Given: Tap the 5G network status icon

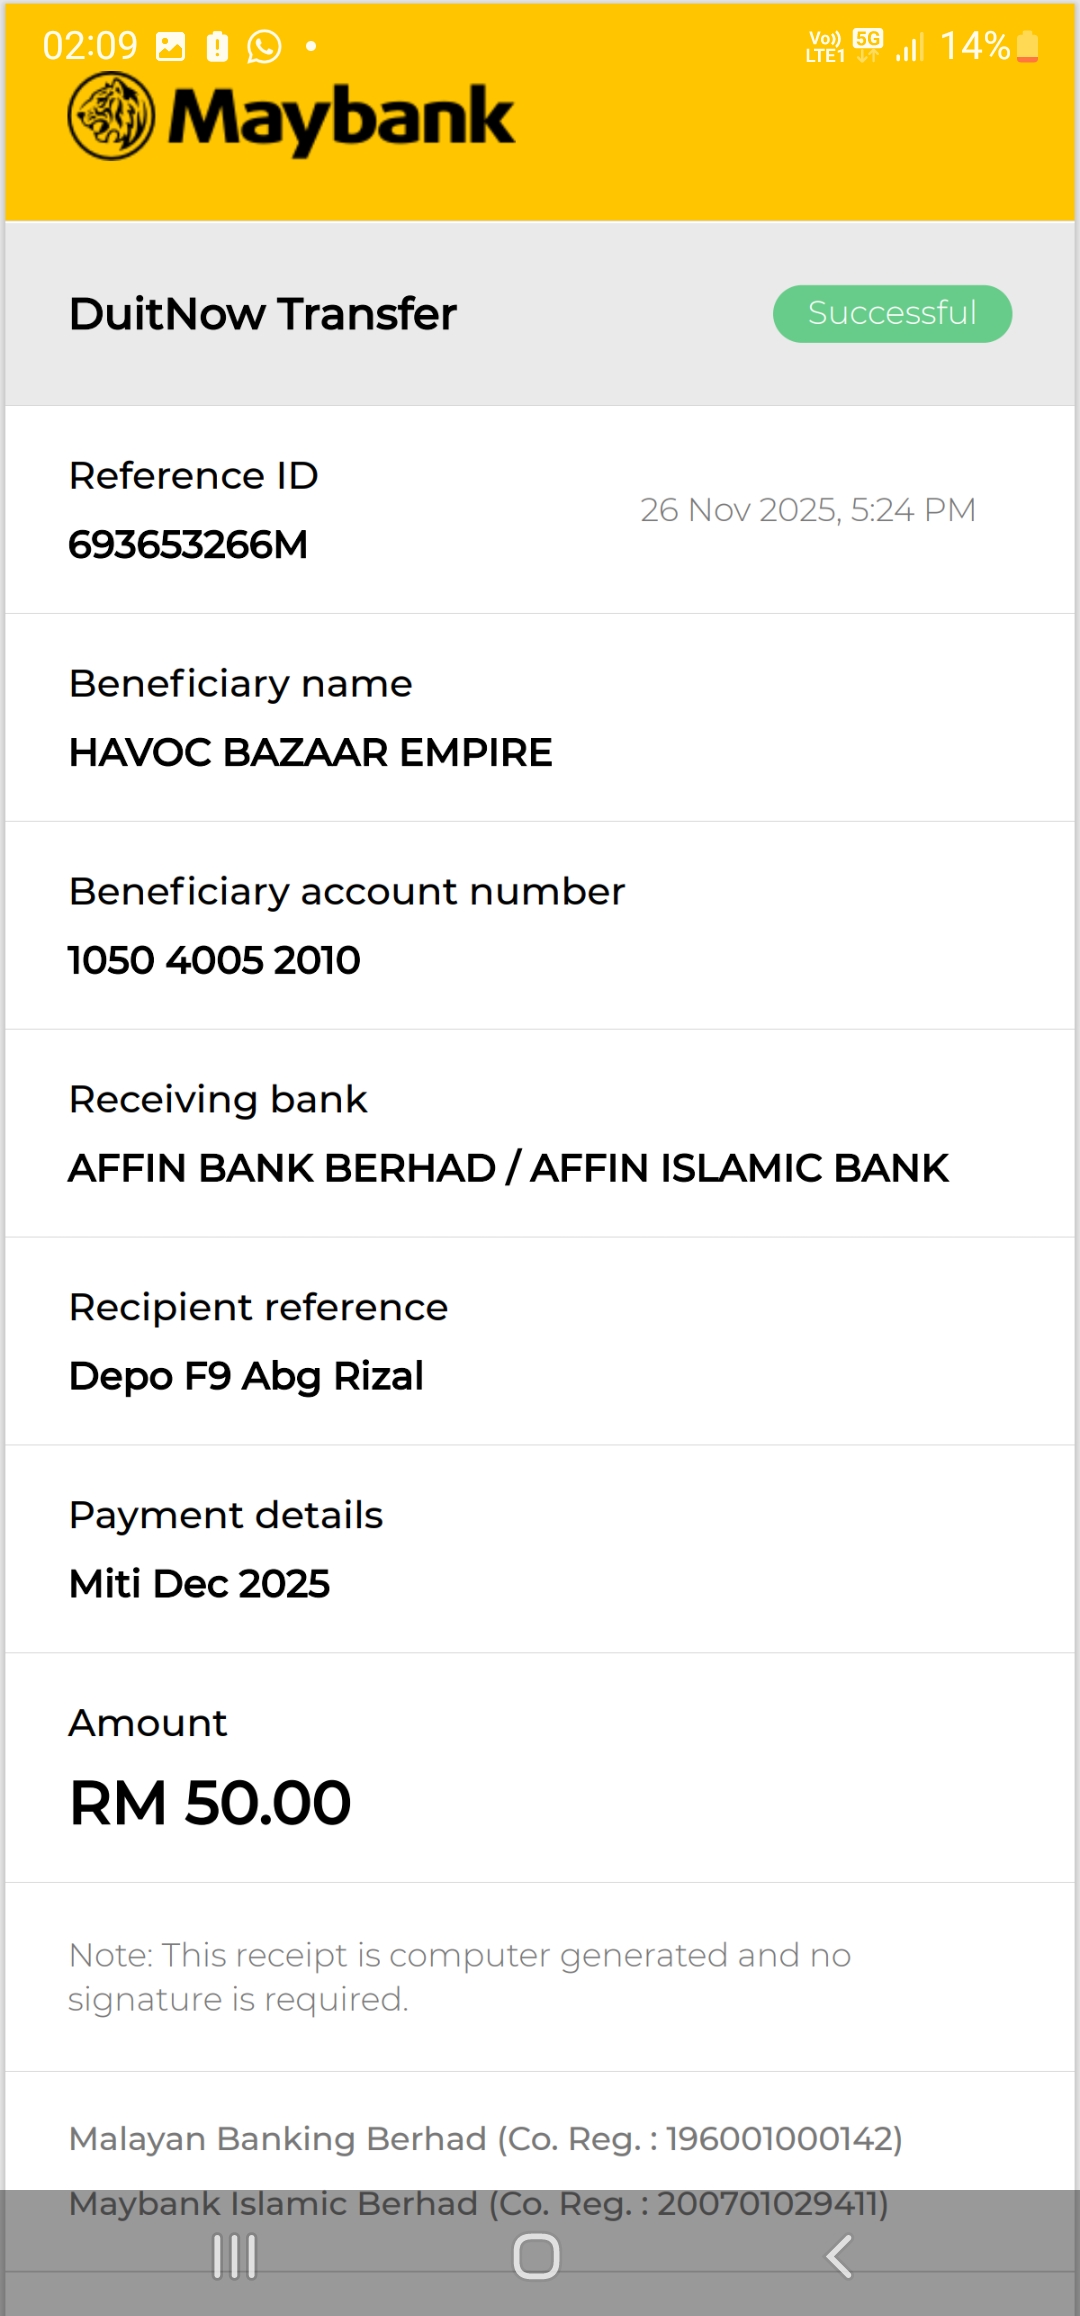Looking at the screenshot, I should point(868,44).
